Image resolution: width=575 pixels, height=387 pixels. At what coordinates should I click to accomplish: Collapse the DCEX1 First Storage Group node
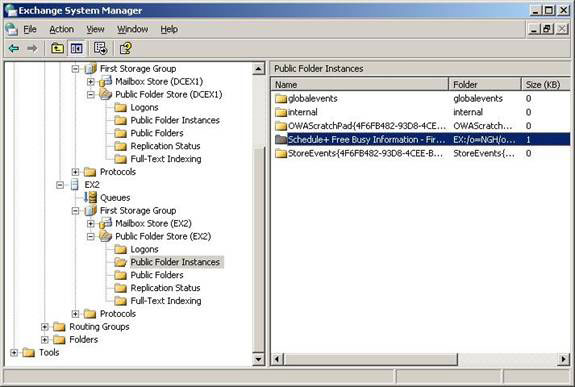[x=75, y=69]
